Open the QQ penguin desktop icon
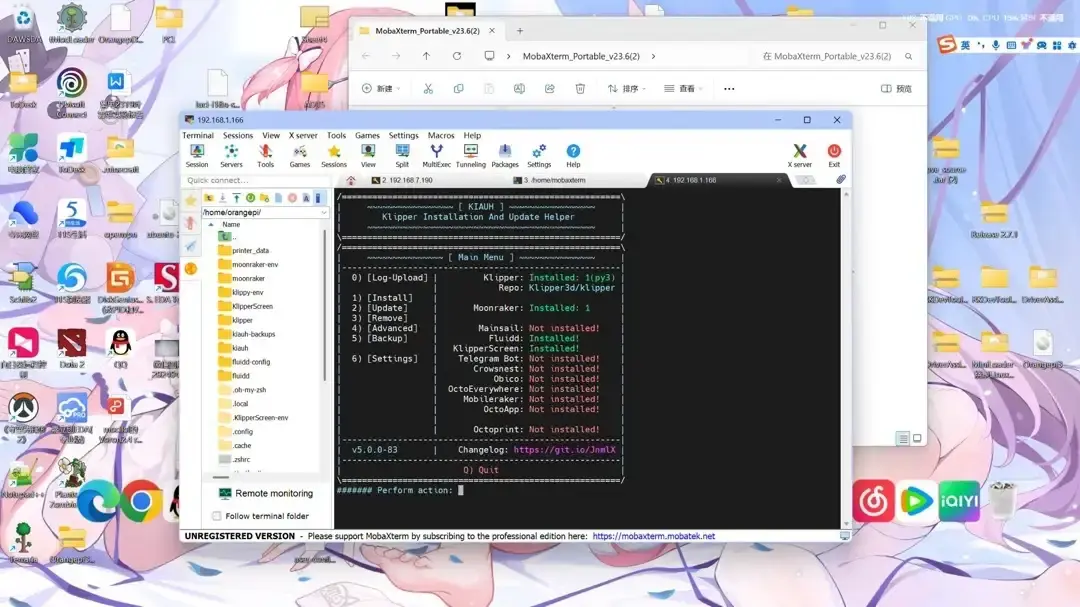Screen dimensions: 1080x607 pos(121,347)
